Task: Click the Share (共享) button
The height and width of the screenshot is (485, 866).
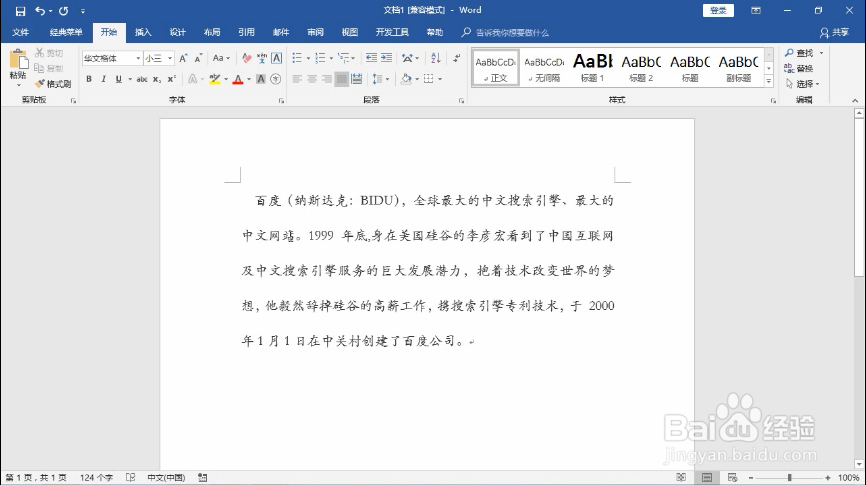Action: tap(834, 33)
